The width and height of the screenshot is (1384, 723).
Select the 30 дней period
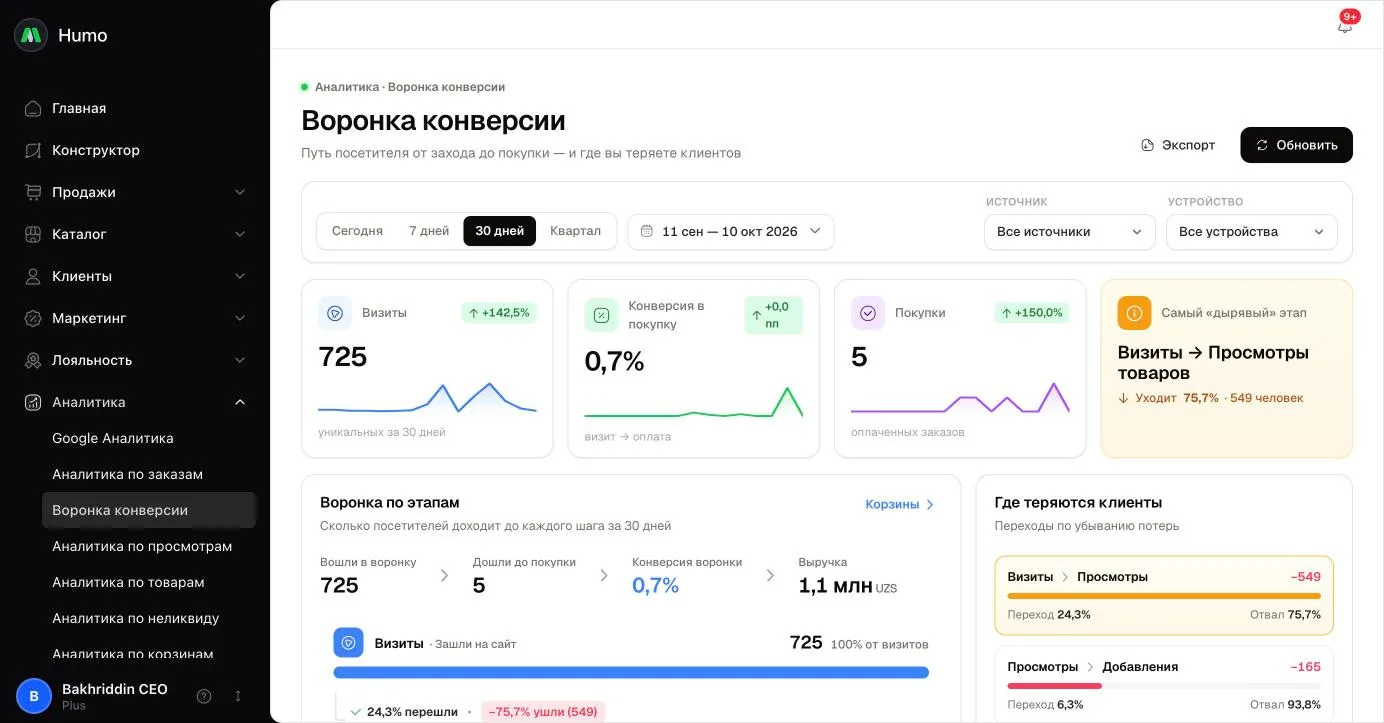point(500,231)
